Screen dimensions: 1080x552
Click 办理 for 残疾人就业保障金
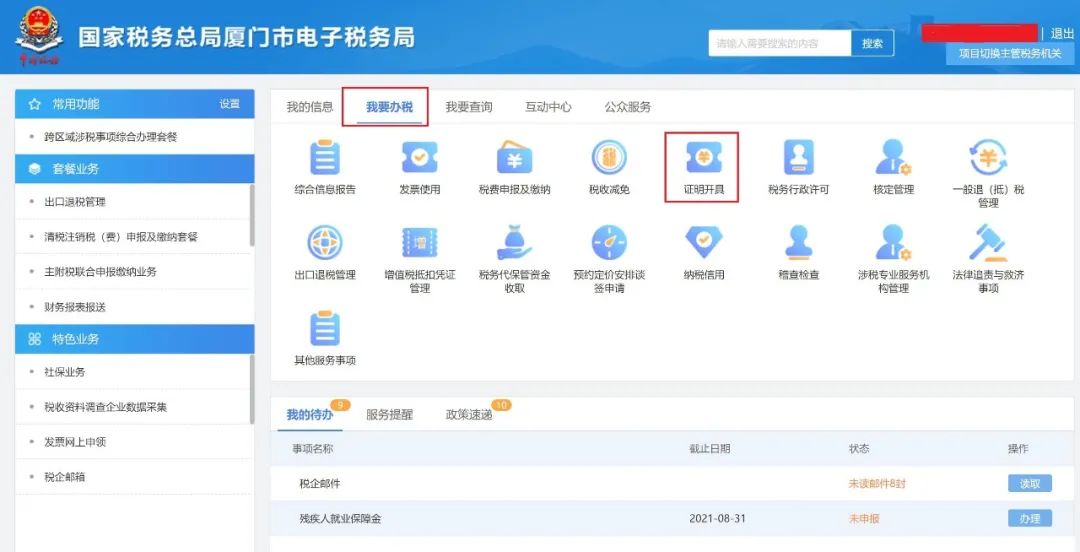point(1029,518)
